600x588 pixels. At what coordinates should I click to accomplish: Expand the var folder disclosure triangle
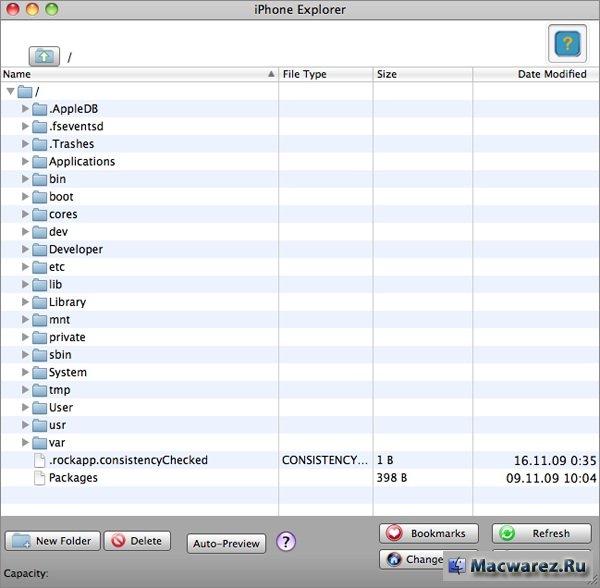(26, 442)
